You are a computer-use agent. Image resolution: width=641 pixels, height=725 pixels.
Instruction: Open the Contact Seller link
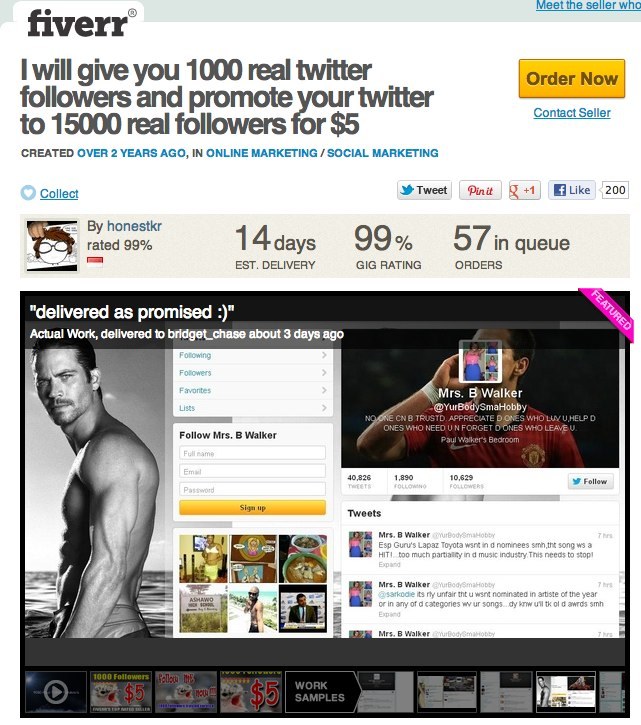[x=572, y=113]
